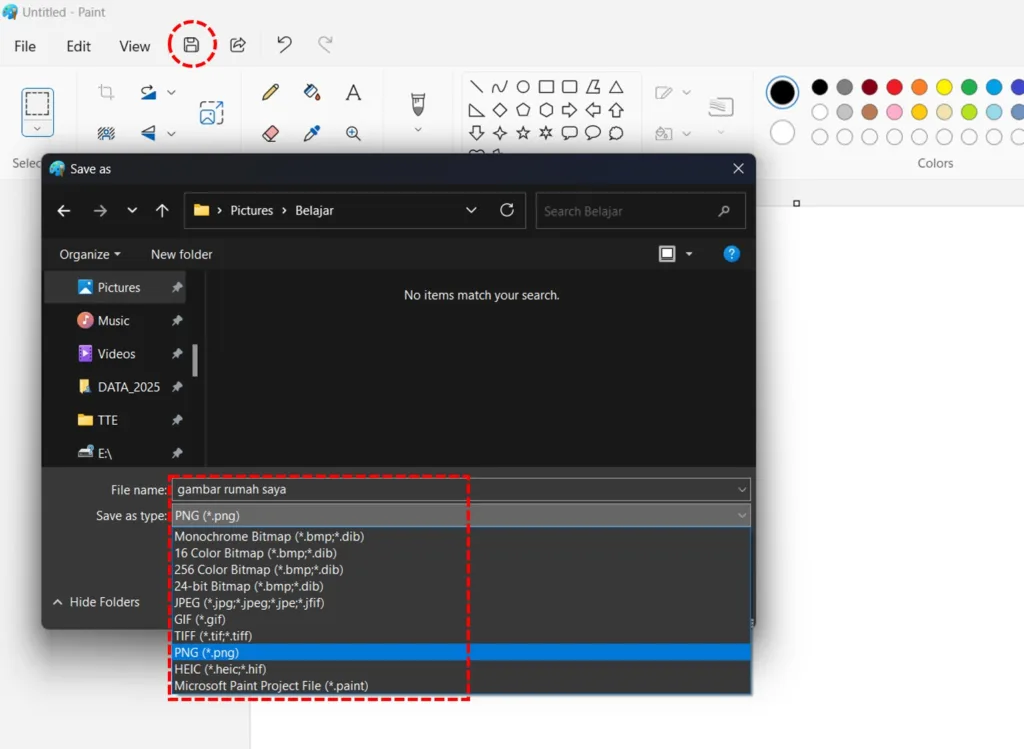Open the View menu

point(135,46)
